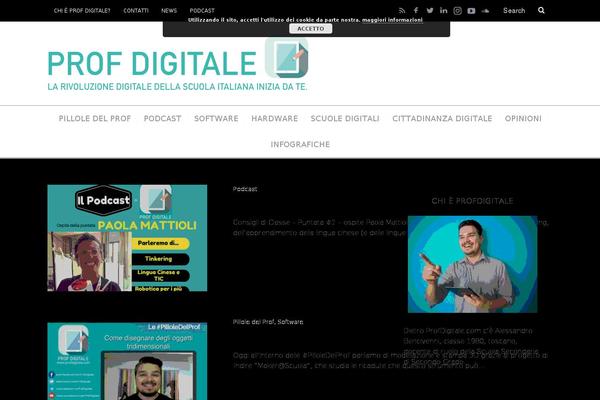The height and width of the screenshot is (400, 600).
Task: Click the Prof Digitale tablet logo
Action: tap(287, 57)
